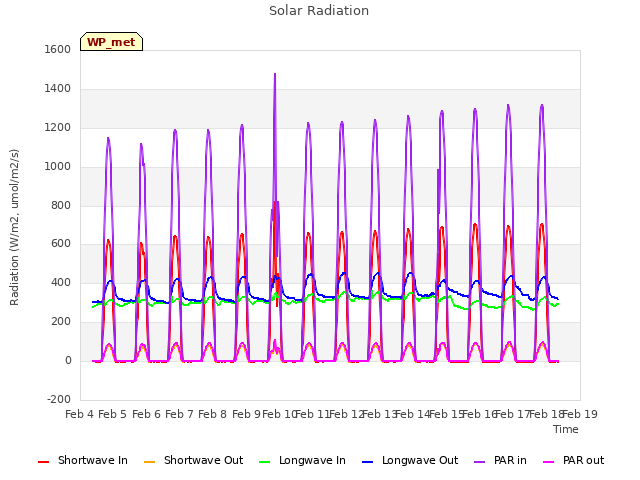Click the -200 y-axis tick label
Viewport: 640px width, 480px height.
59,399
